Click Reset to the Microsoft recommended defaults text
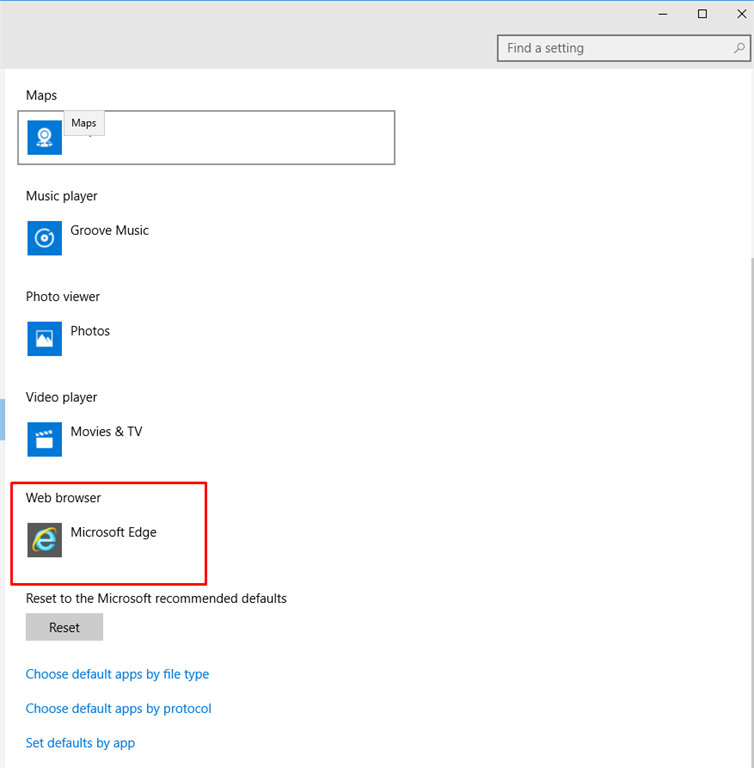This screenshot has width=754, height=768. point(156,599)
